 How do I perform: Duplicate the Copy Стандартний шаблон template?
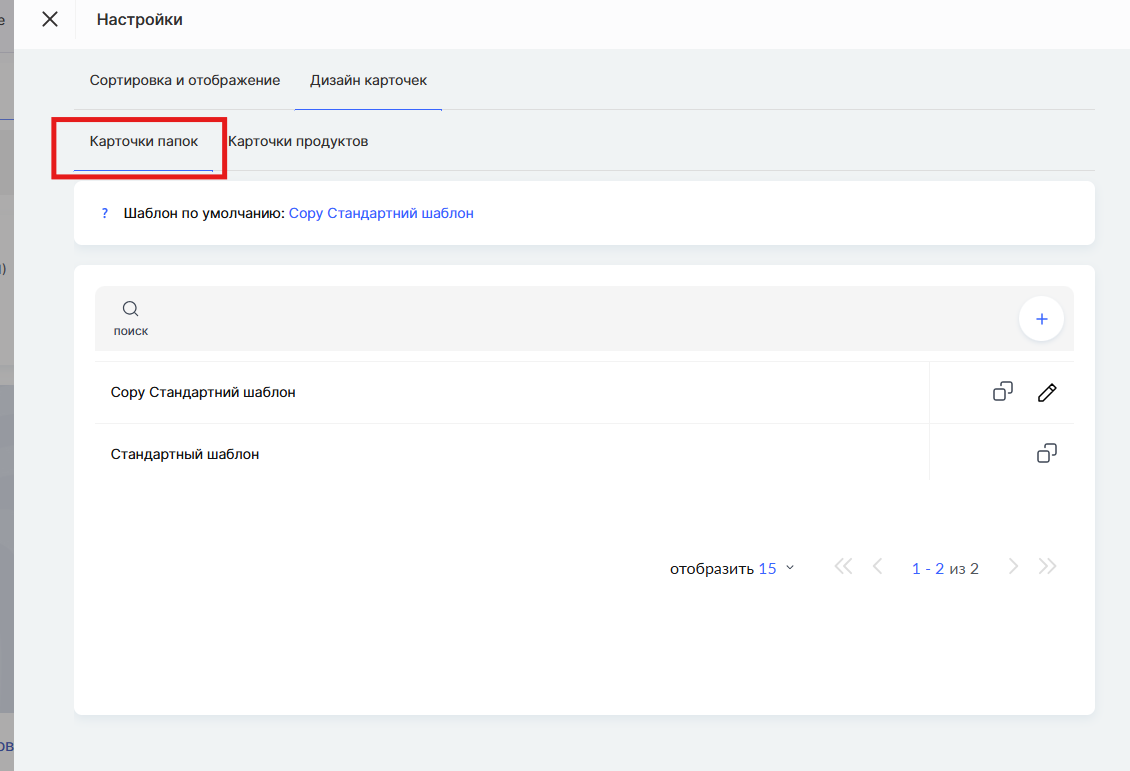pyautogui.click(x=1002, y=392)
